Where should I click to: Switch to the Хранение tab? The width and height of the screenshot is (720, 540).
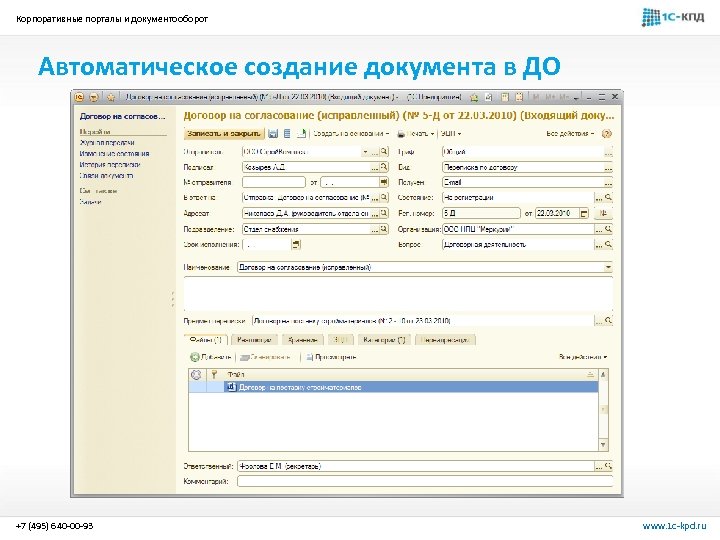(x=303, y=340)
